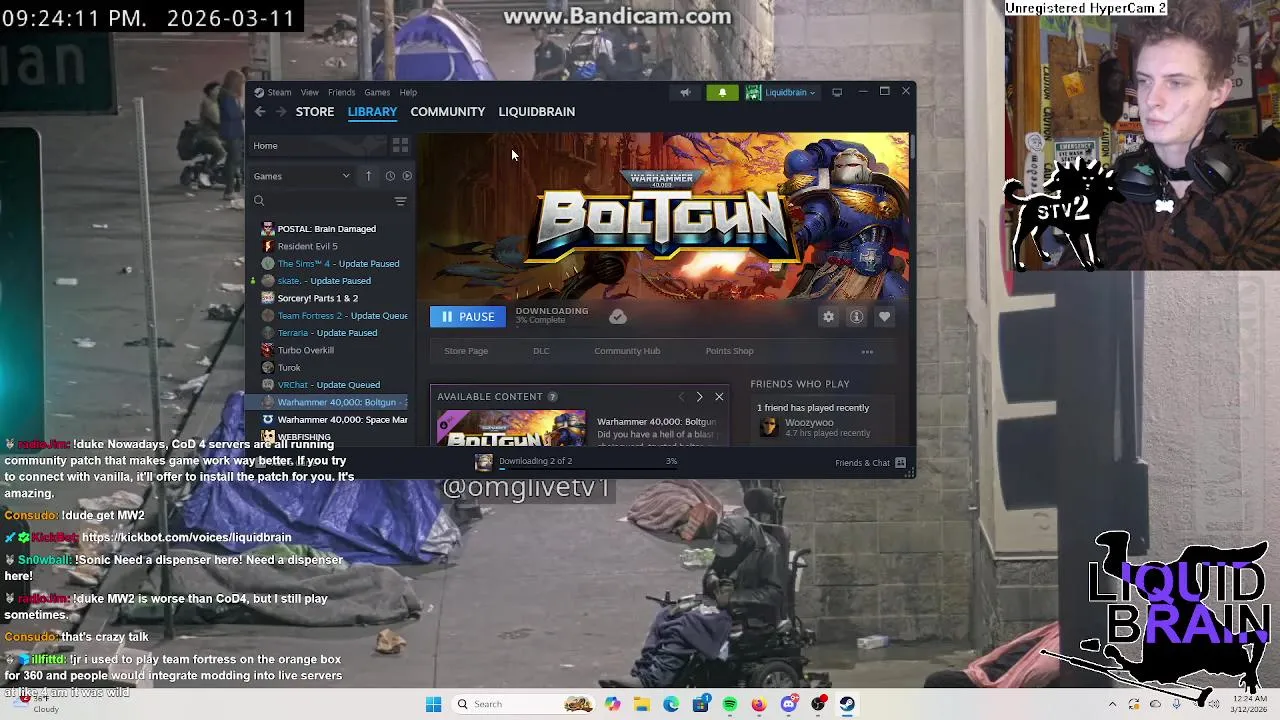Open the Friends menu
1280x720 pixels.
(x=341, y=92)
